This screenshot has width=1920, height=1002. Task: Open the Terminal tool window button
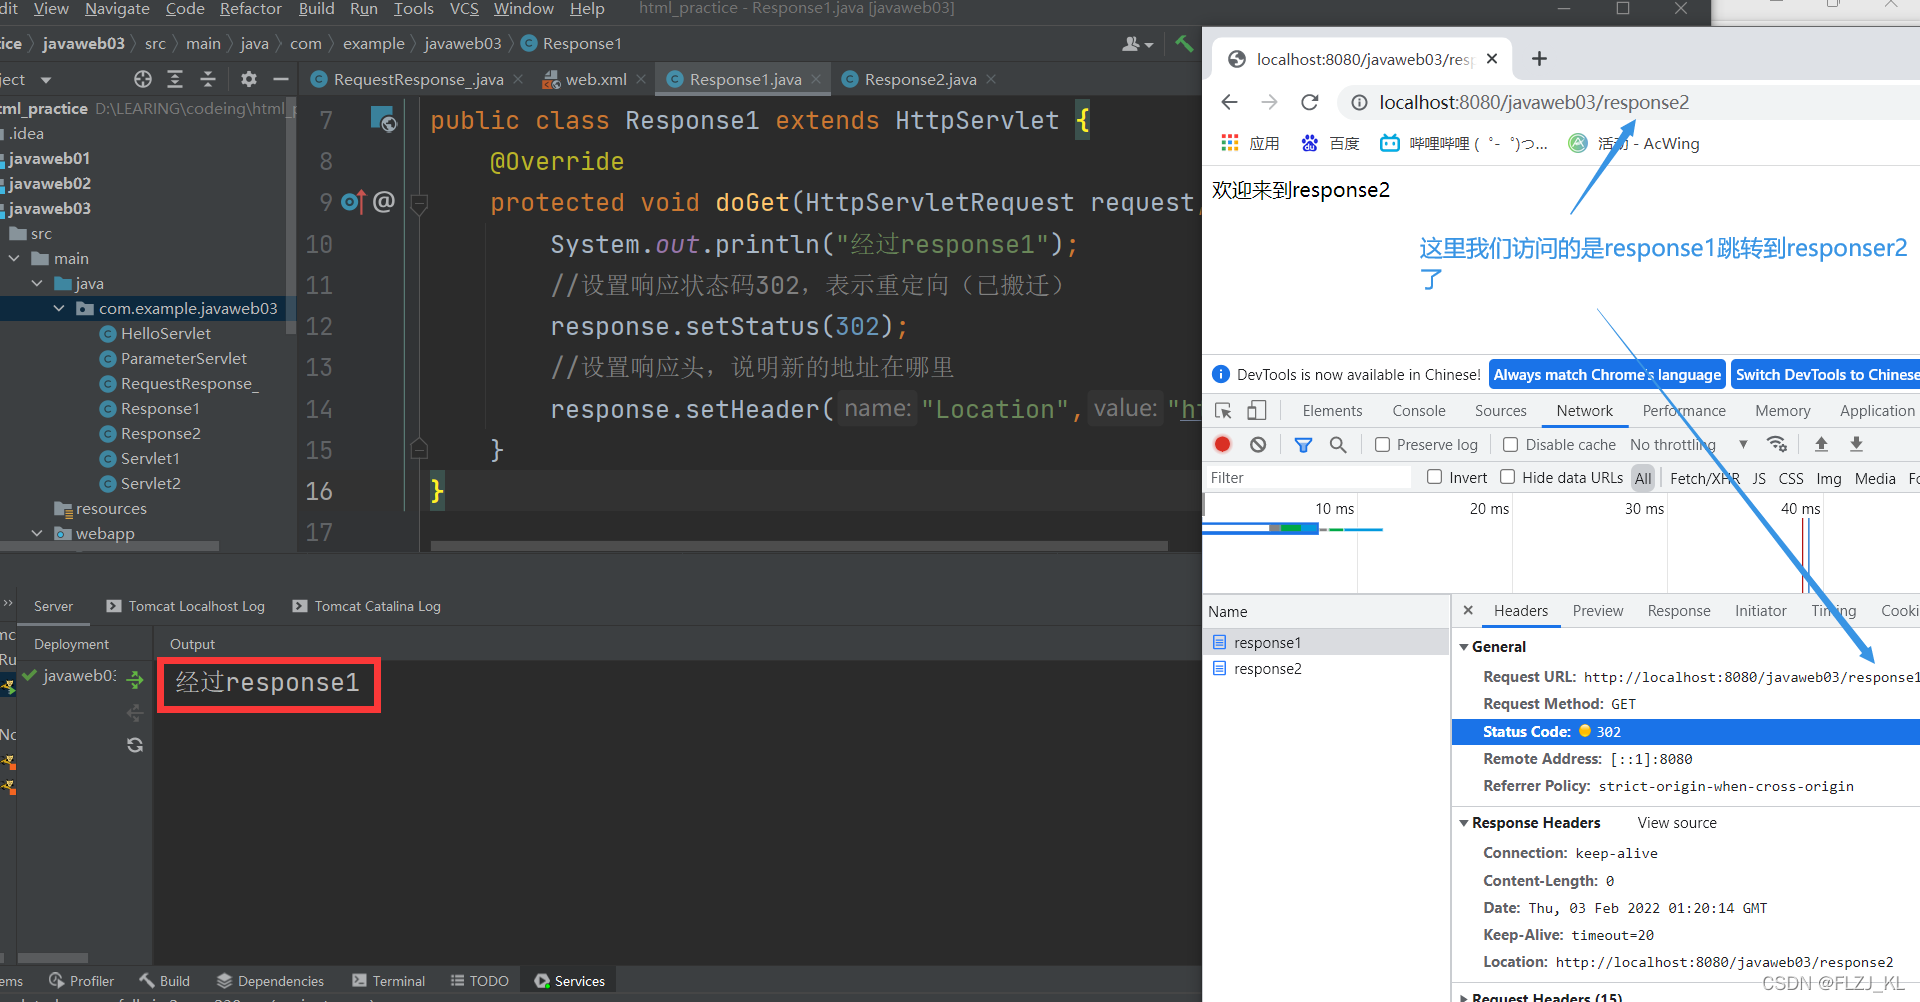pyautogui.click(x=389, y=981)
